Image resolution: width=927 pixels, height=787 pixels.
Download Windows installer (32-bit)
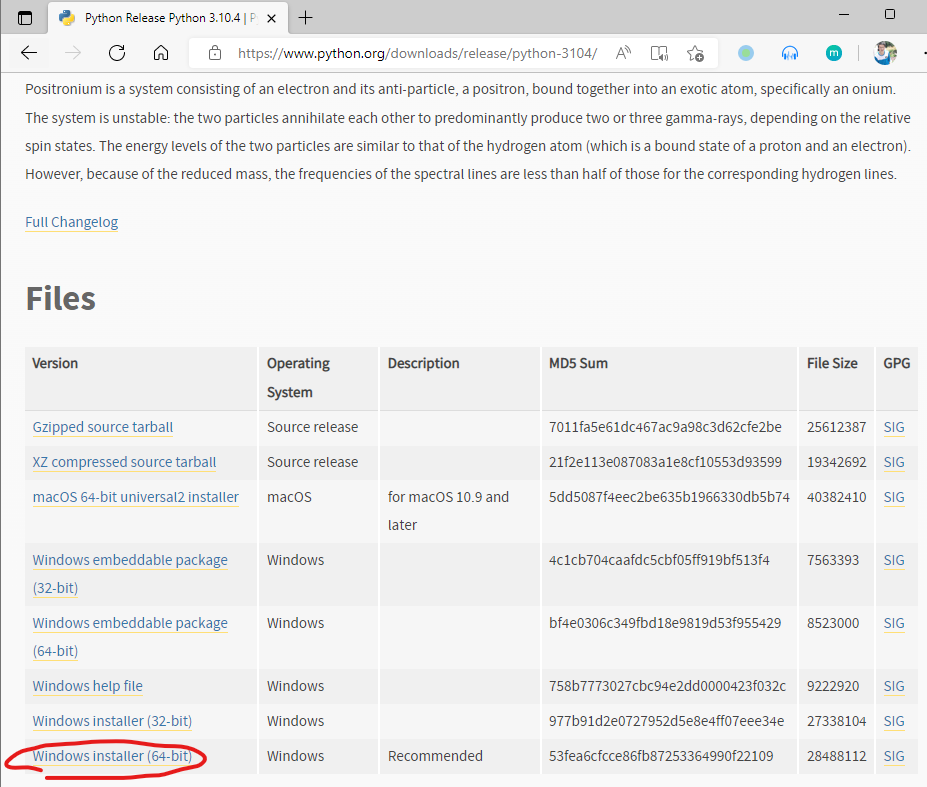click(112, 721)
